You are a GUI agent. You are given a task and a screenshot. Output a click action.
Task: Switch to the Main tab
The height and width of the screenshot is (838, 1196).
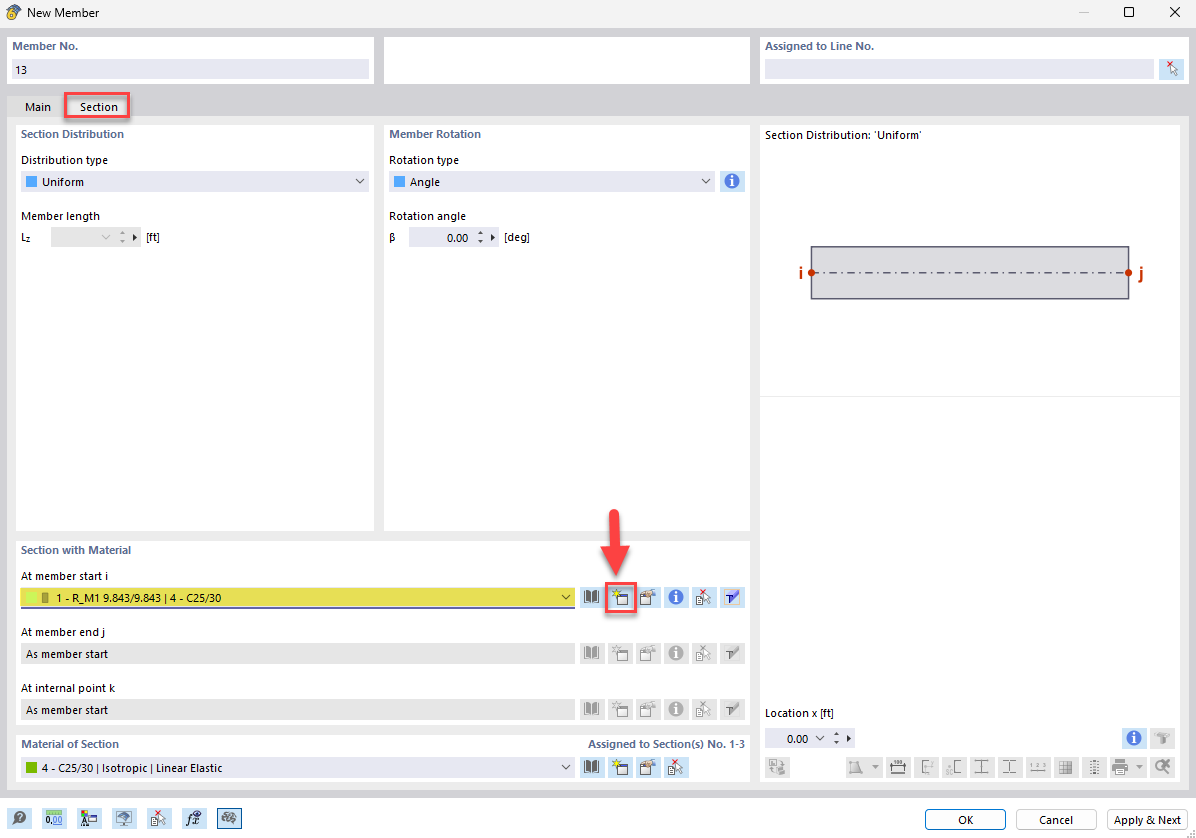pyautogui.click(x=37, y=106)
